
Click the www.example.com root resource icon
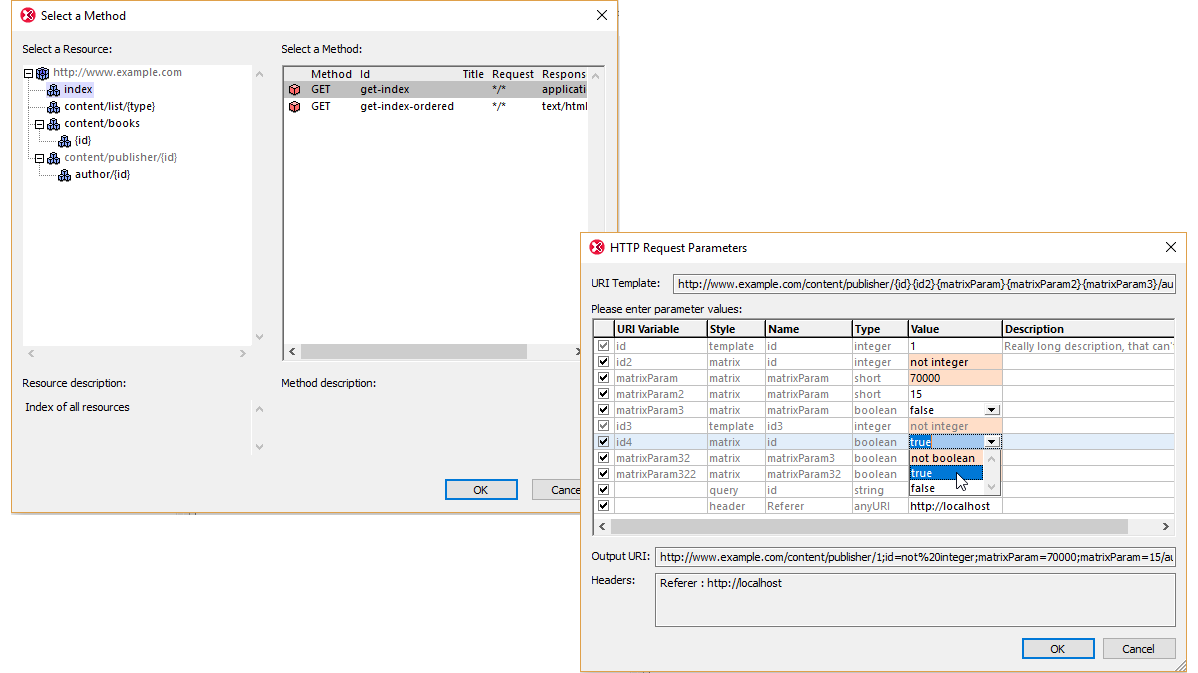42,73
